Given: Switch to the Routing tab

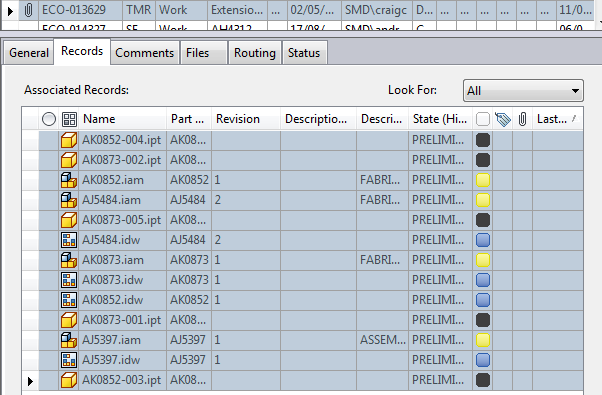Looking at the screenshot, I should coord(255,53).
